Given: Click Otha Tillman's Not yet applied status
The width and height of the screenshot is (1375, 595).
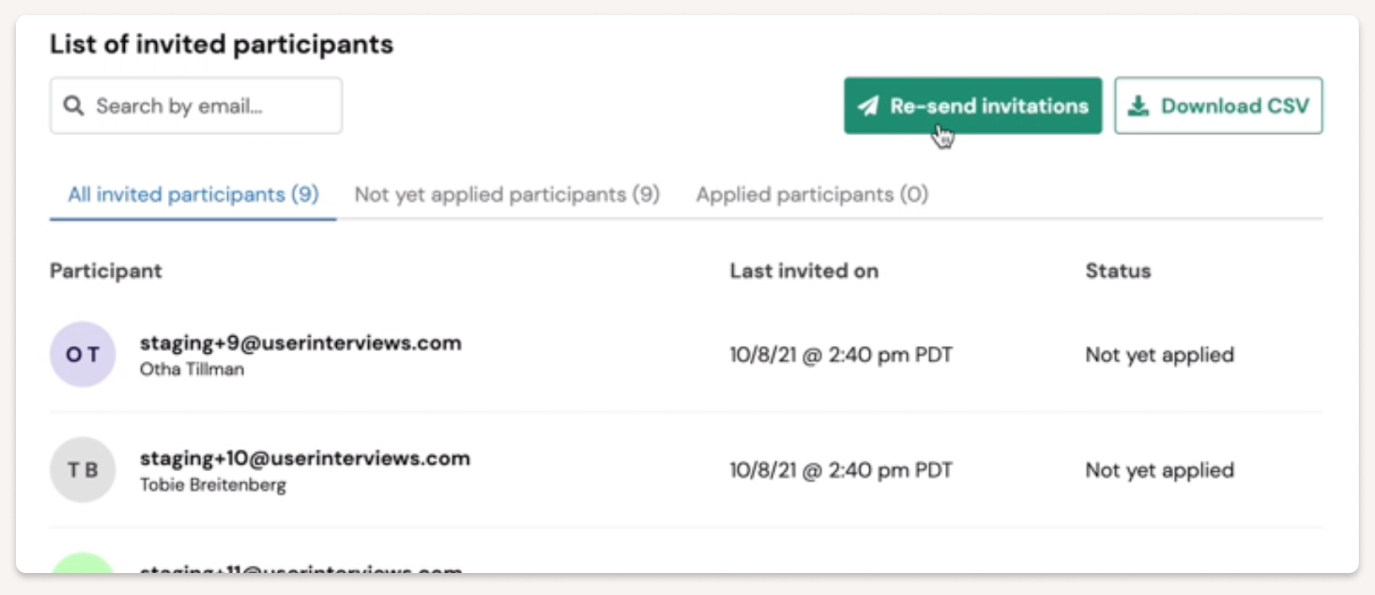Looking at the screenshot, I should coord(1159,355).
